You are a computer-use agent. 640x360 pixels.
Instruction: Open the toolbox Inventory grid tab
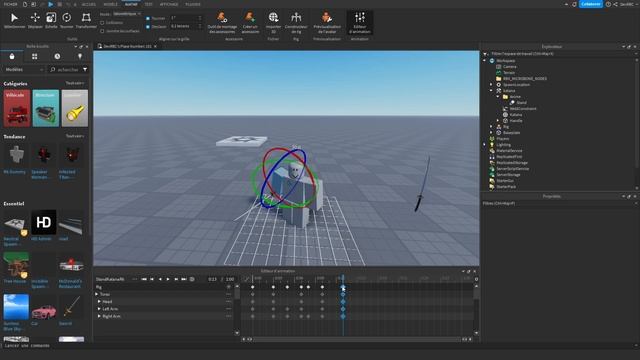[34, 56]
